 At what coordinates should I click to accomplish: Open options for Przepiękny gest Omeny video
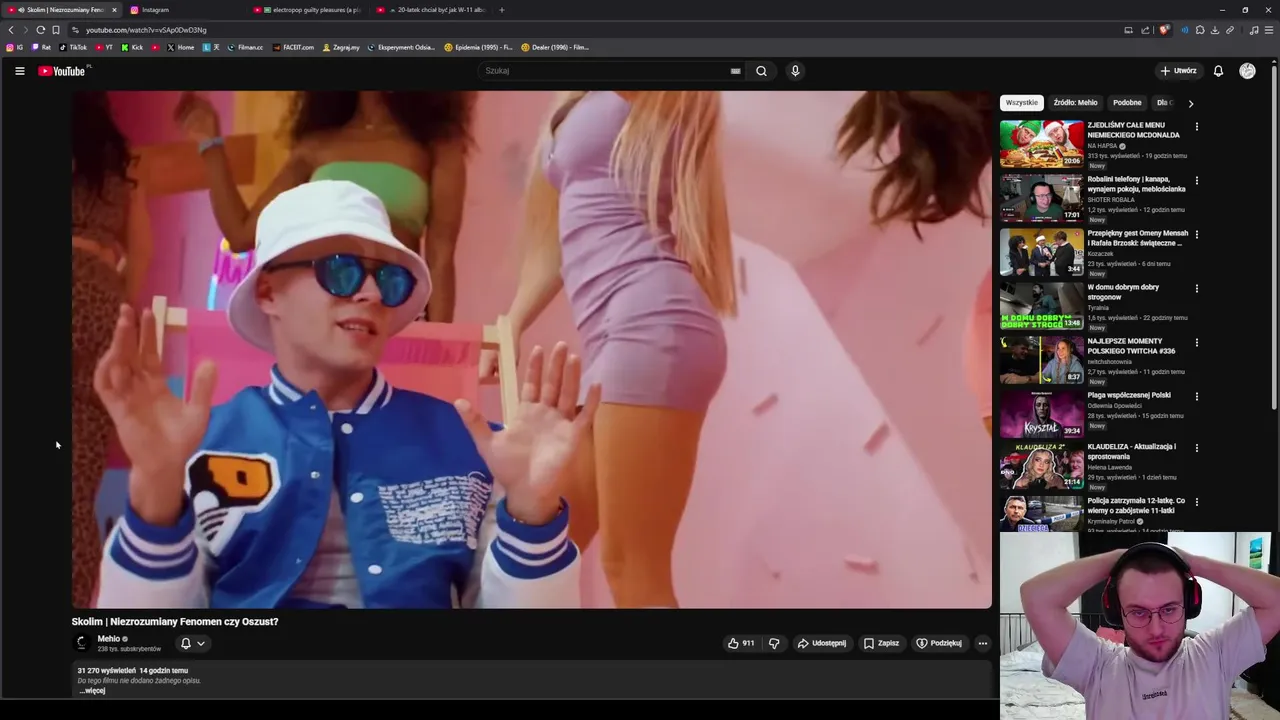point(1196,235)
